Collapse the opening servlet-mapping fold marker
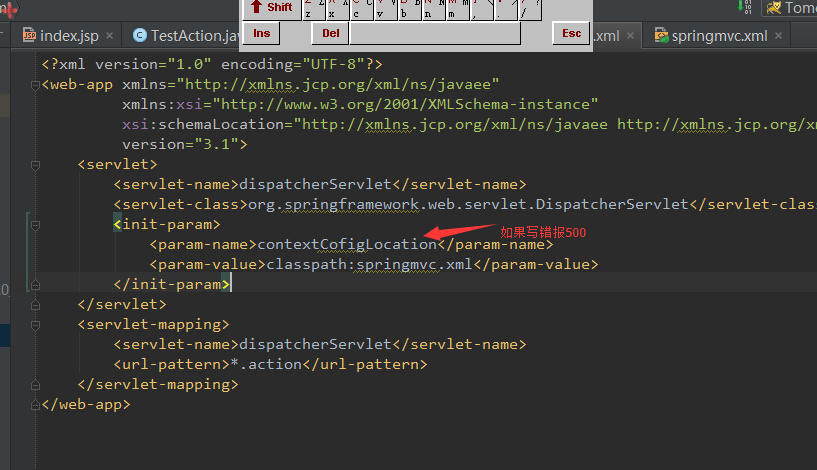Image resolution: width=817 pixels, height=470 pixels. click(35, 325)
